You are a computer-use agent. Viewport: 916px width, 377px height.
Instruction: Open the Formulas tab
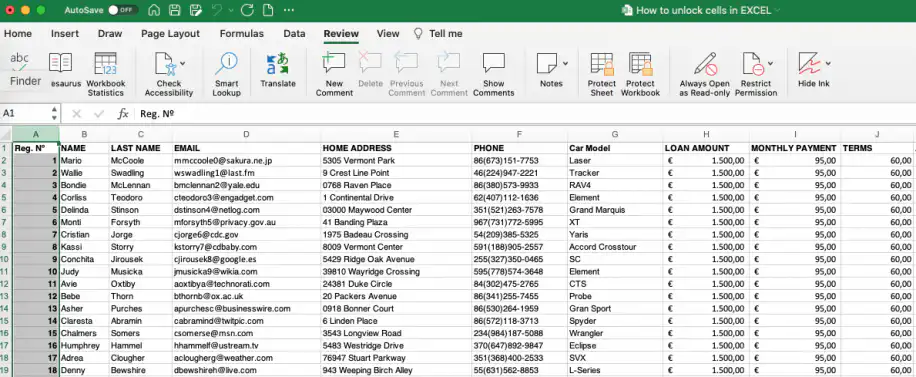242,34
